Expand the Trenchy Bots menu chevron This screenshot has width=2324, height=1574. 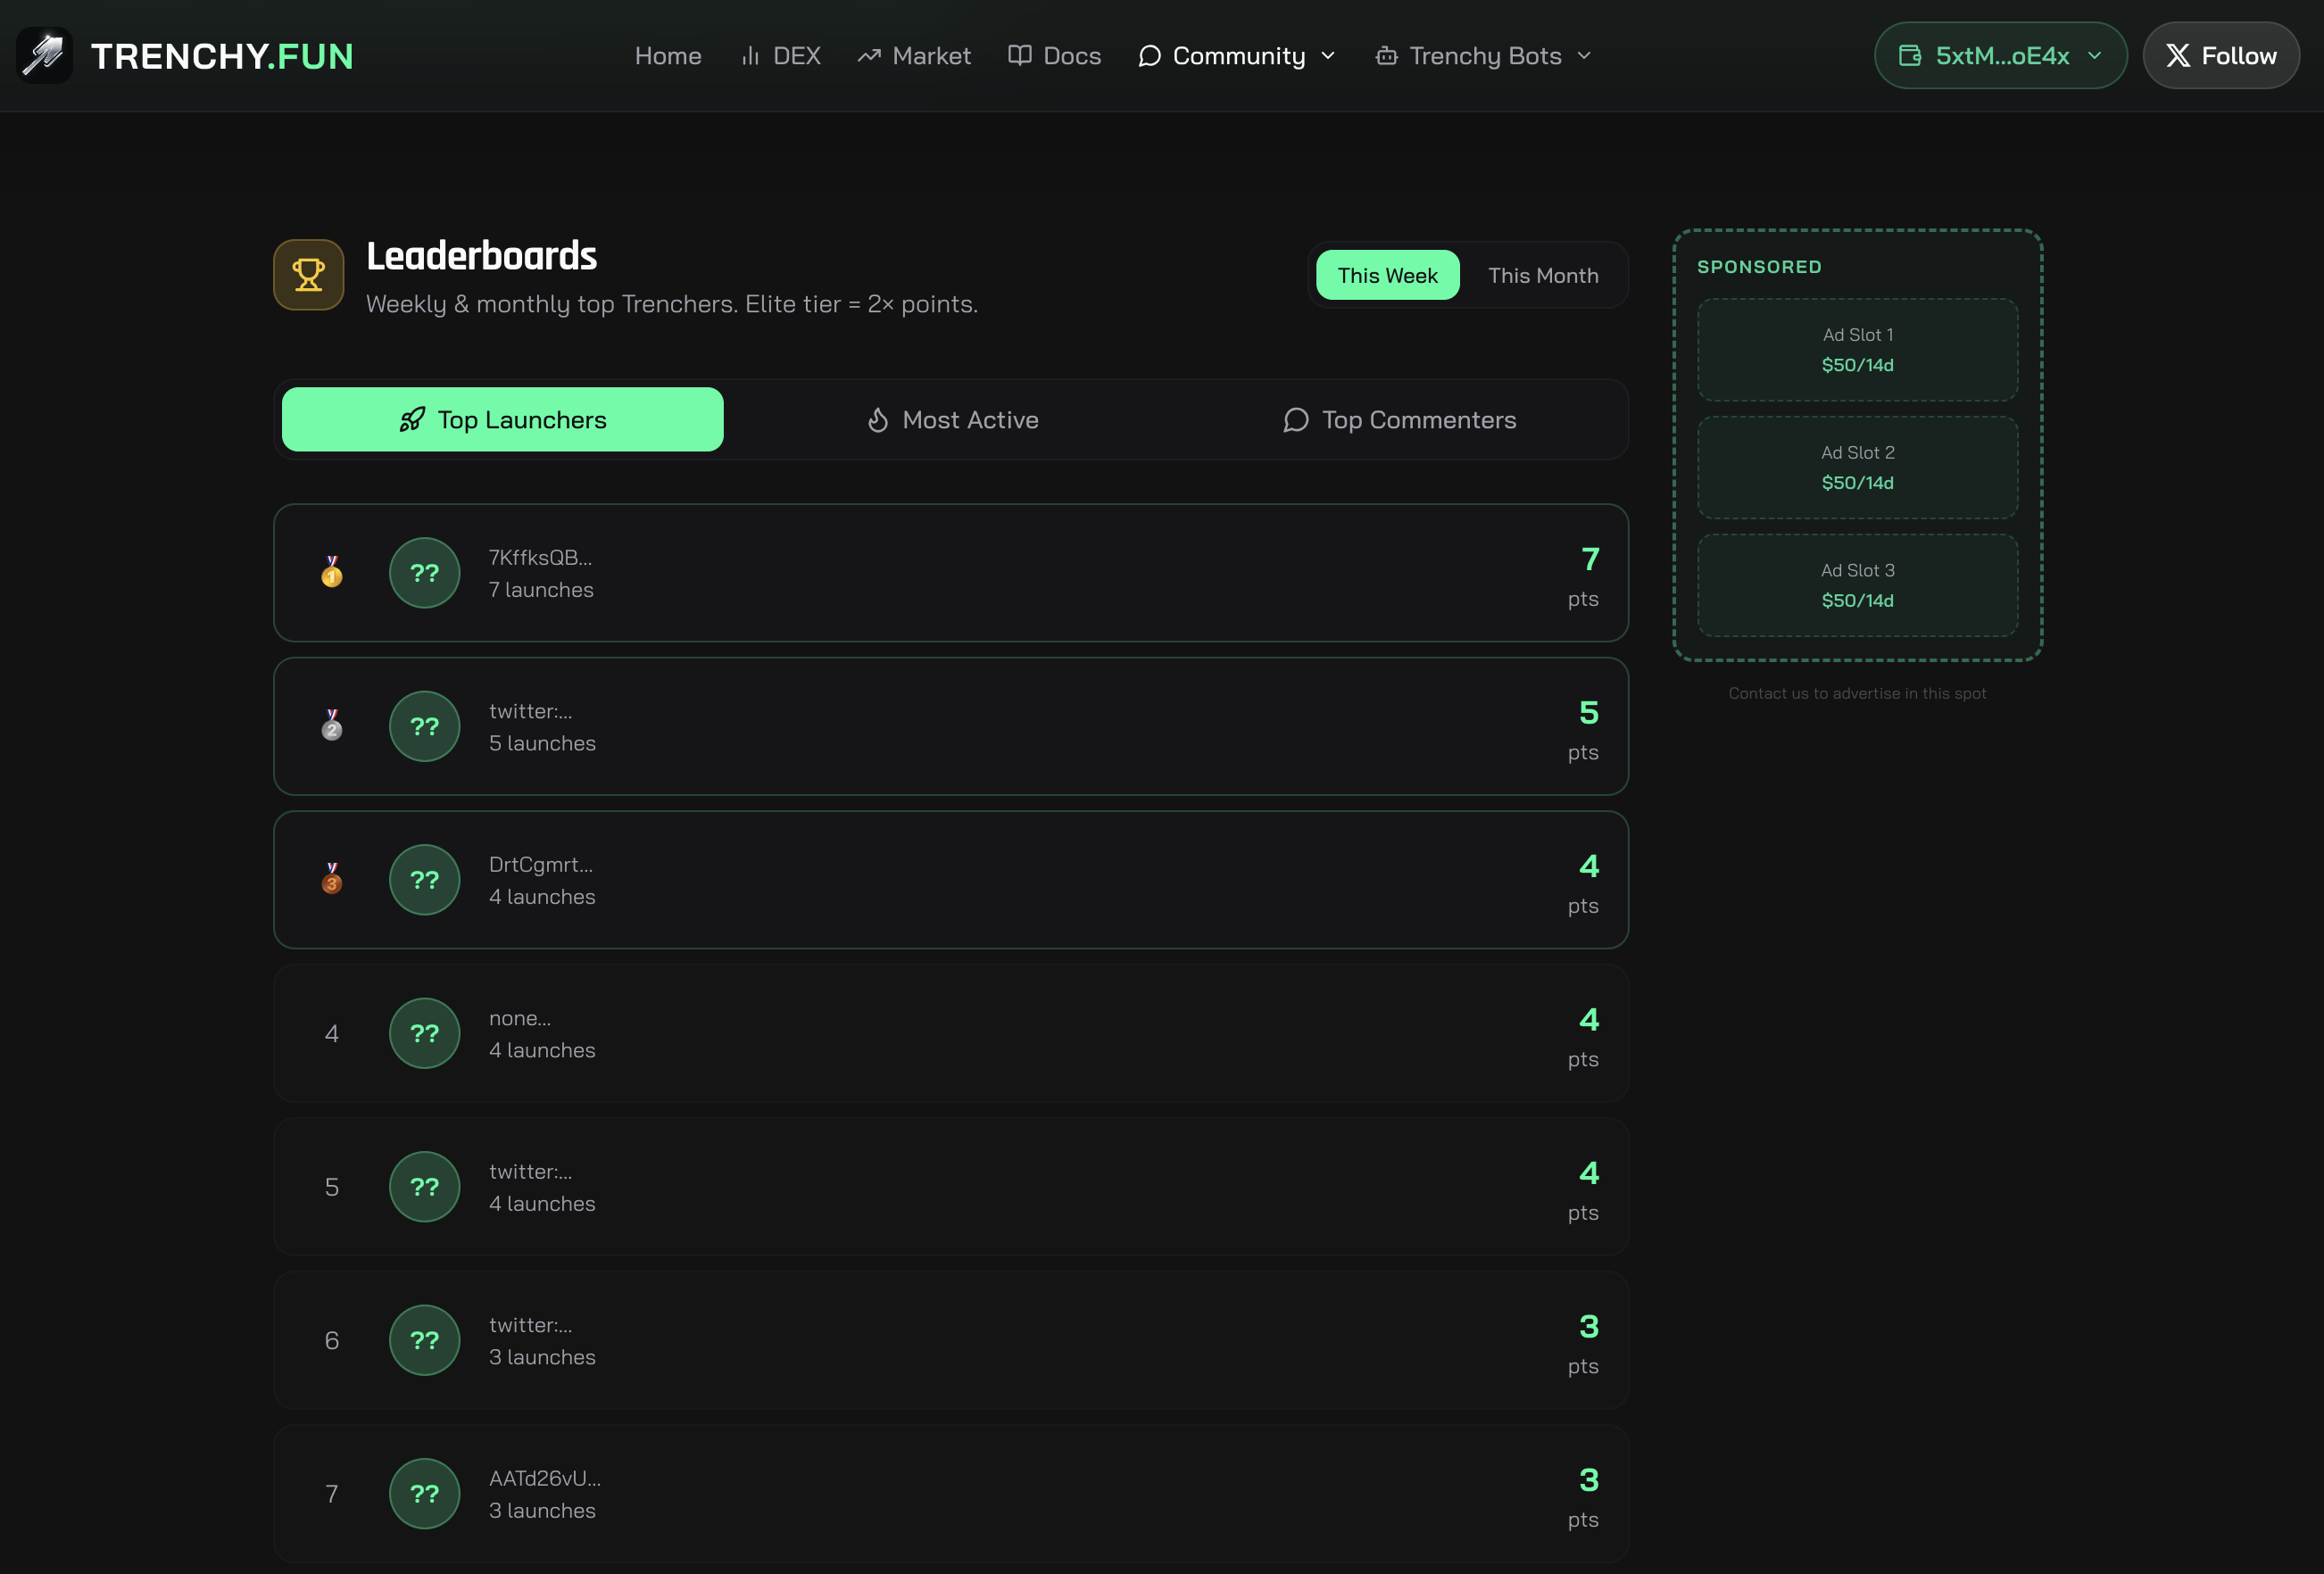(1584, 56)
